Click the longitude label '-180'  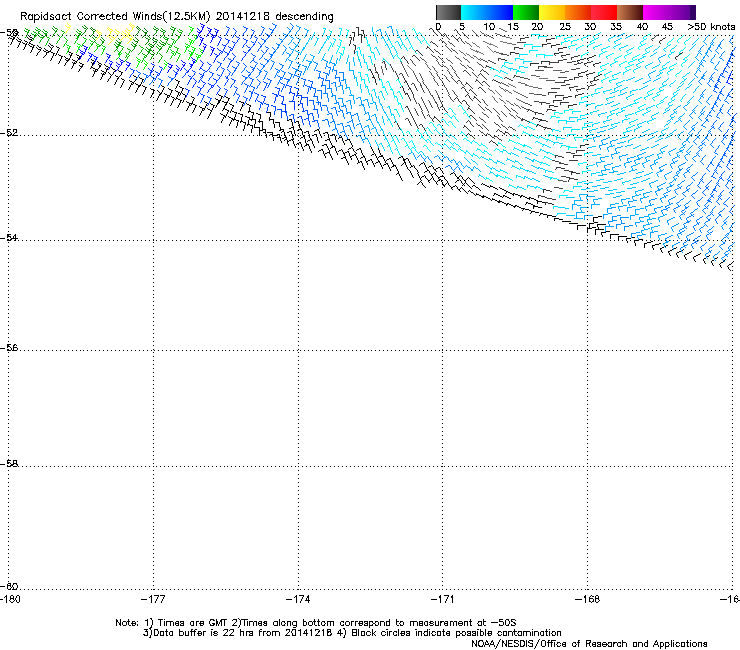click(10, 599)
